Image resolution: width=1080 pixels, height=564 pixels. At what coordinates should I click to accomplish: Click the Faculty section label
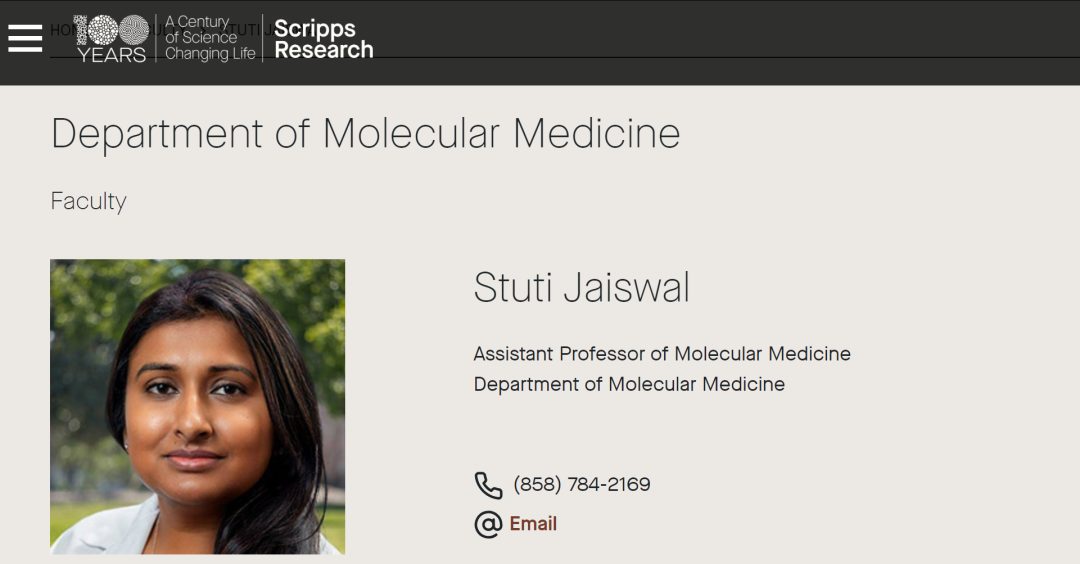(x=89, y=201)
